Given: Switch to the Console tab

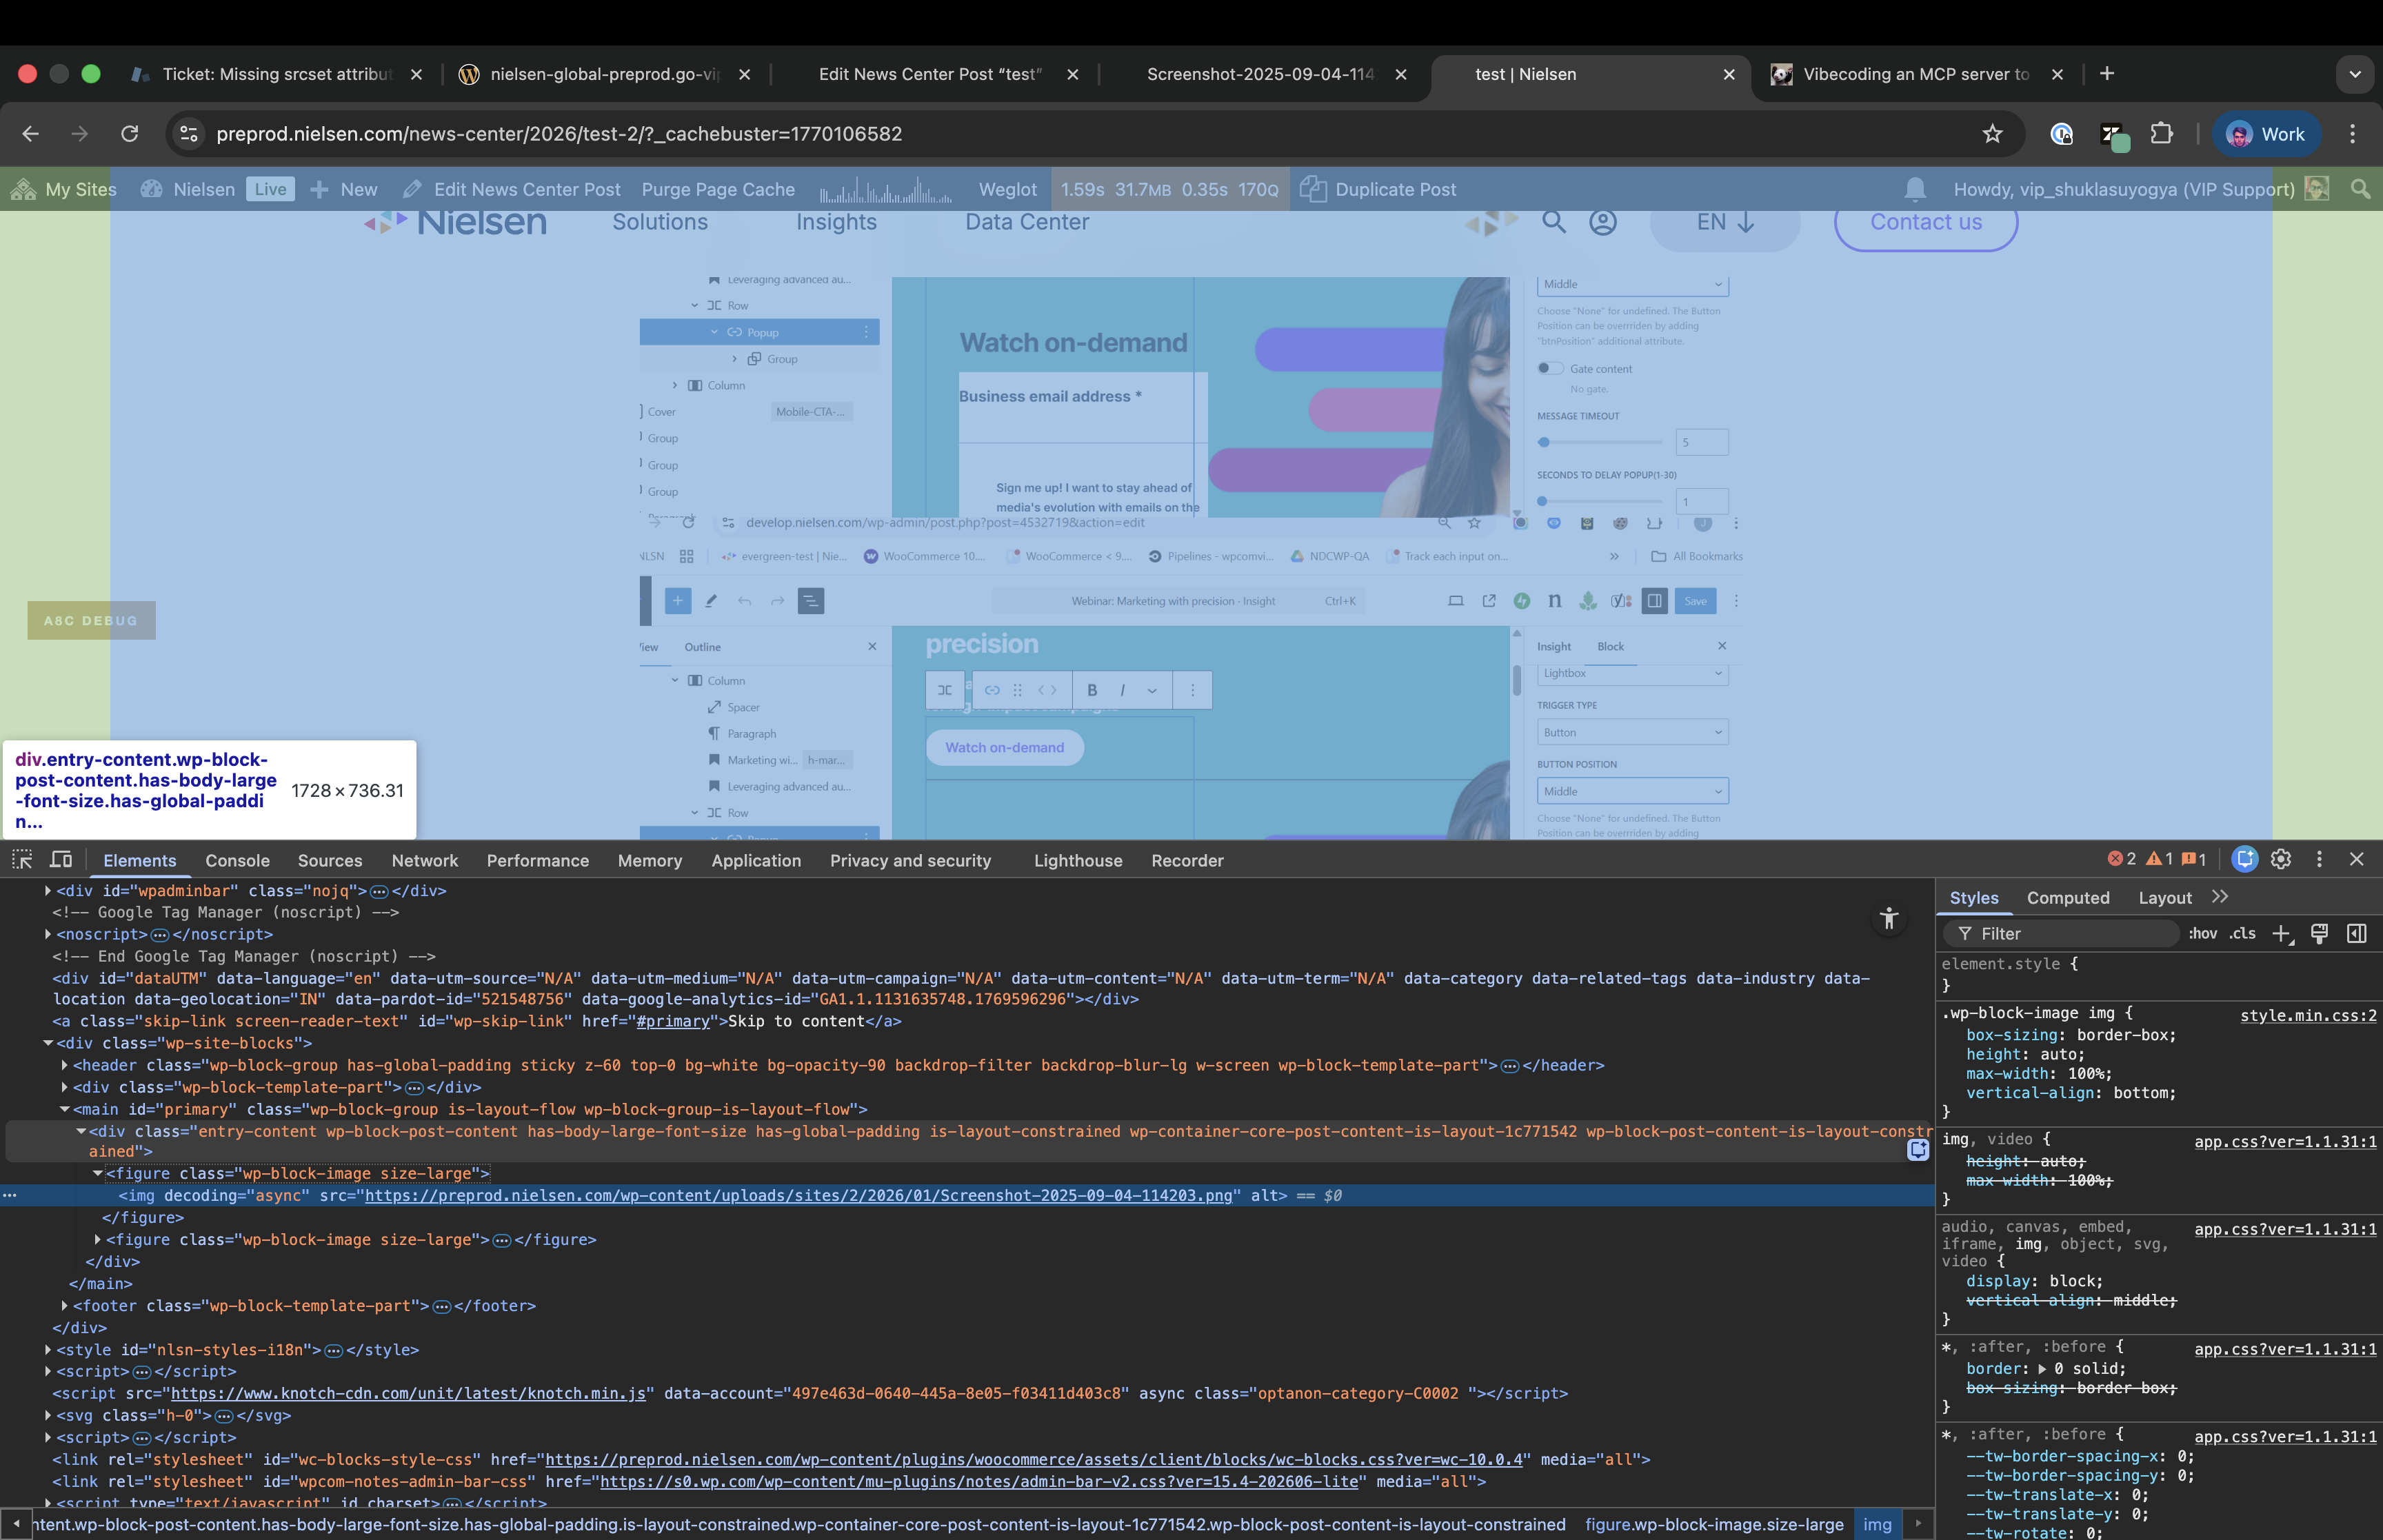Looking at the screenshot, I should 237,860.
